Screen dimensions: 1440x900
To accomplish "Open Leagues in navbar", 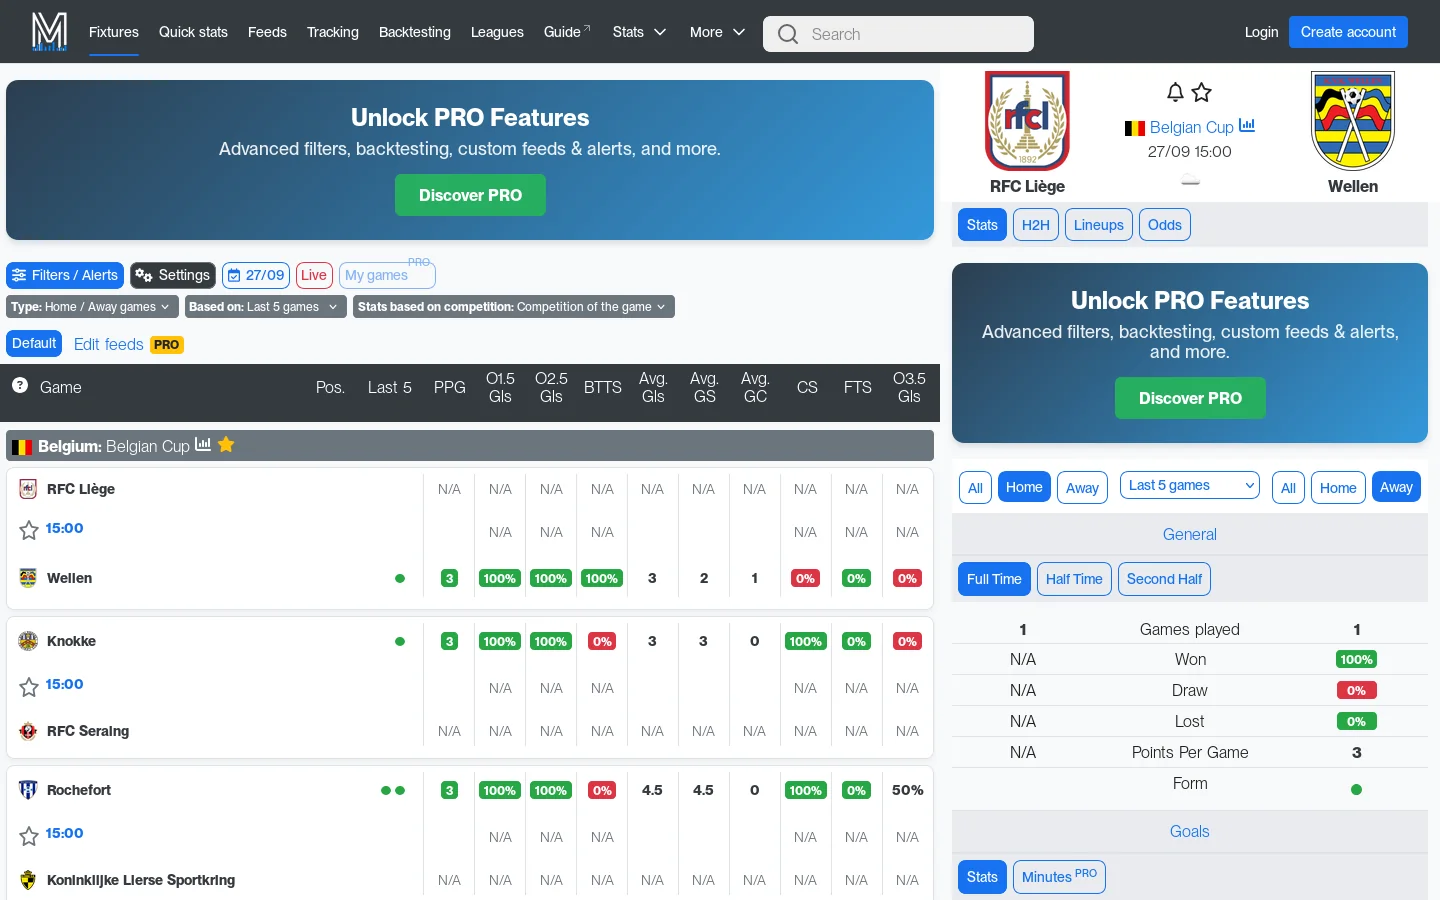I will (497, 32).
